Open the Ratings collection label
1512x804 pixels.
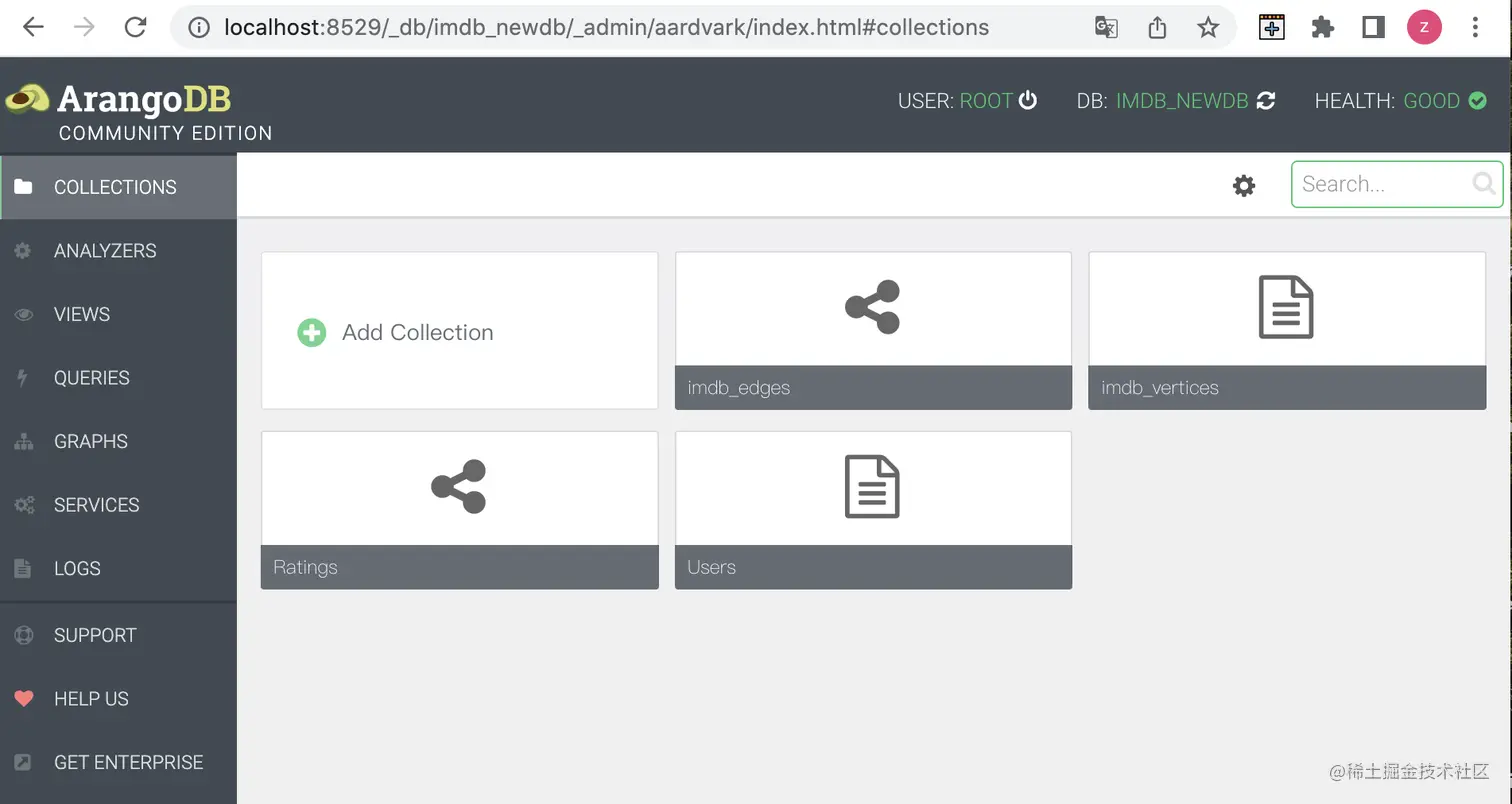pos(305,567)
